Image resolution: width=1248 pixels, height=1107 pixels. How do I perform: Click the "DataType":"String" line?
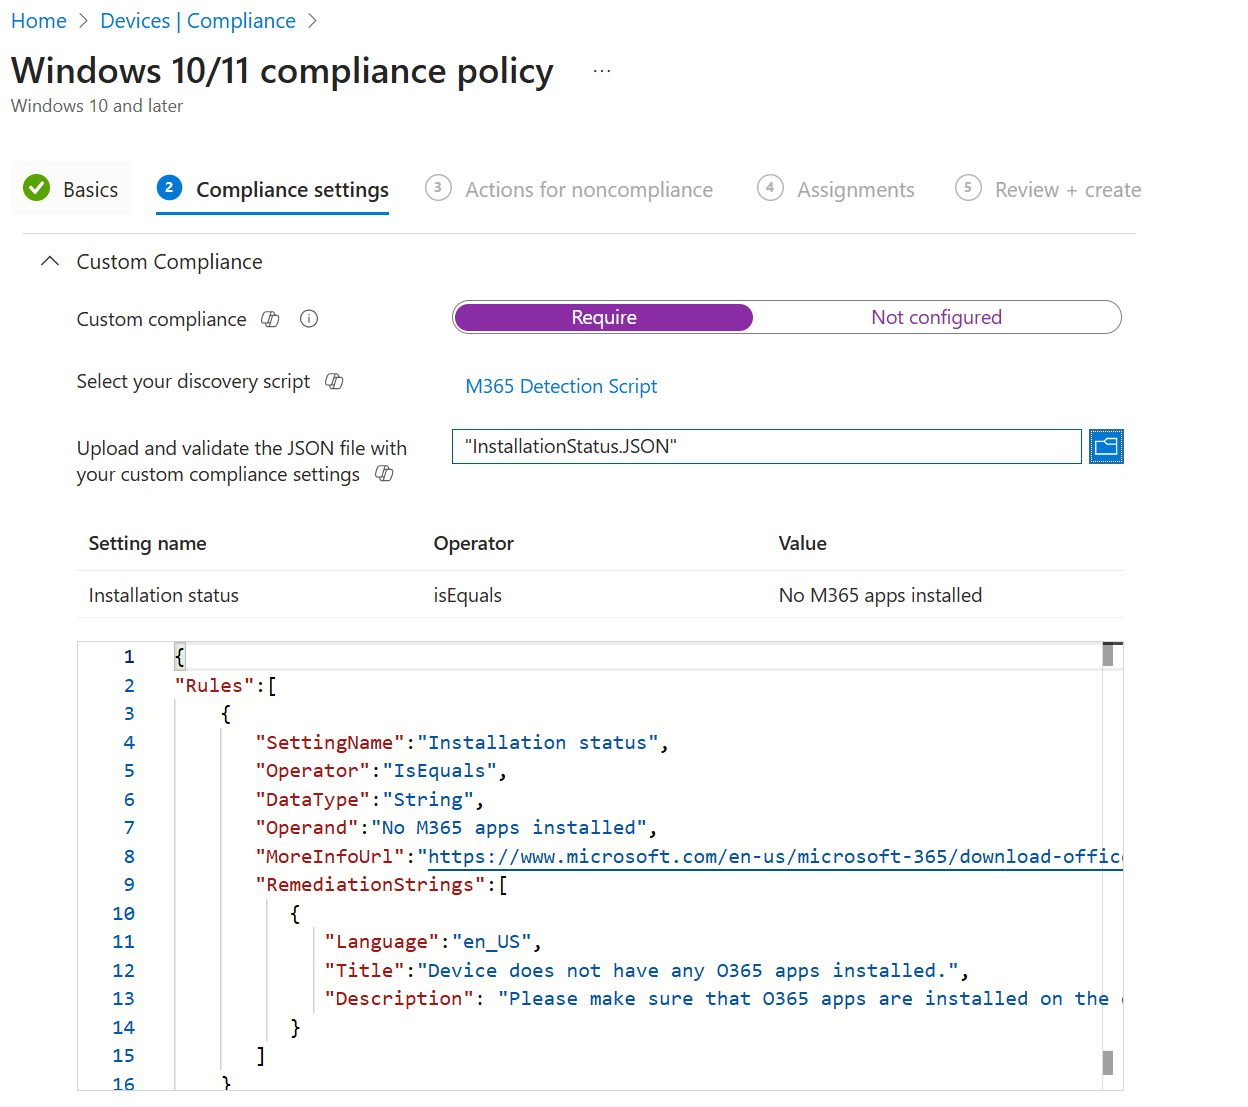click(370, 799)
